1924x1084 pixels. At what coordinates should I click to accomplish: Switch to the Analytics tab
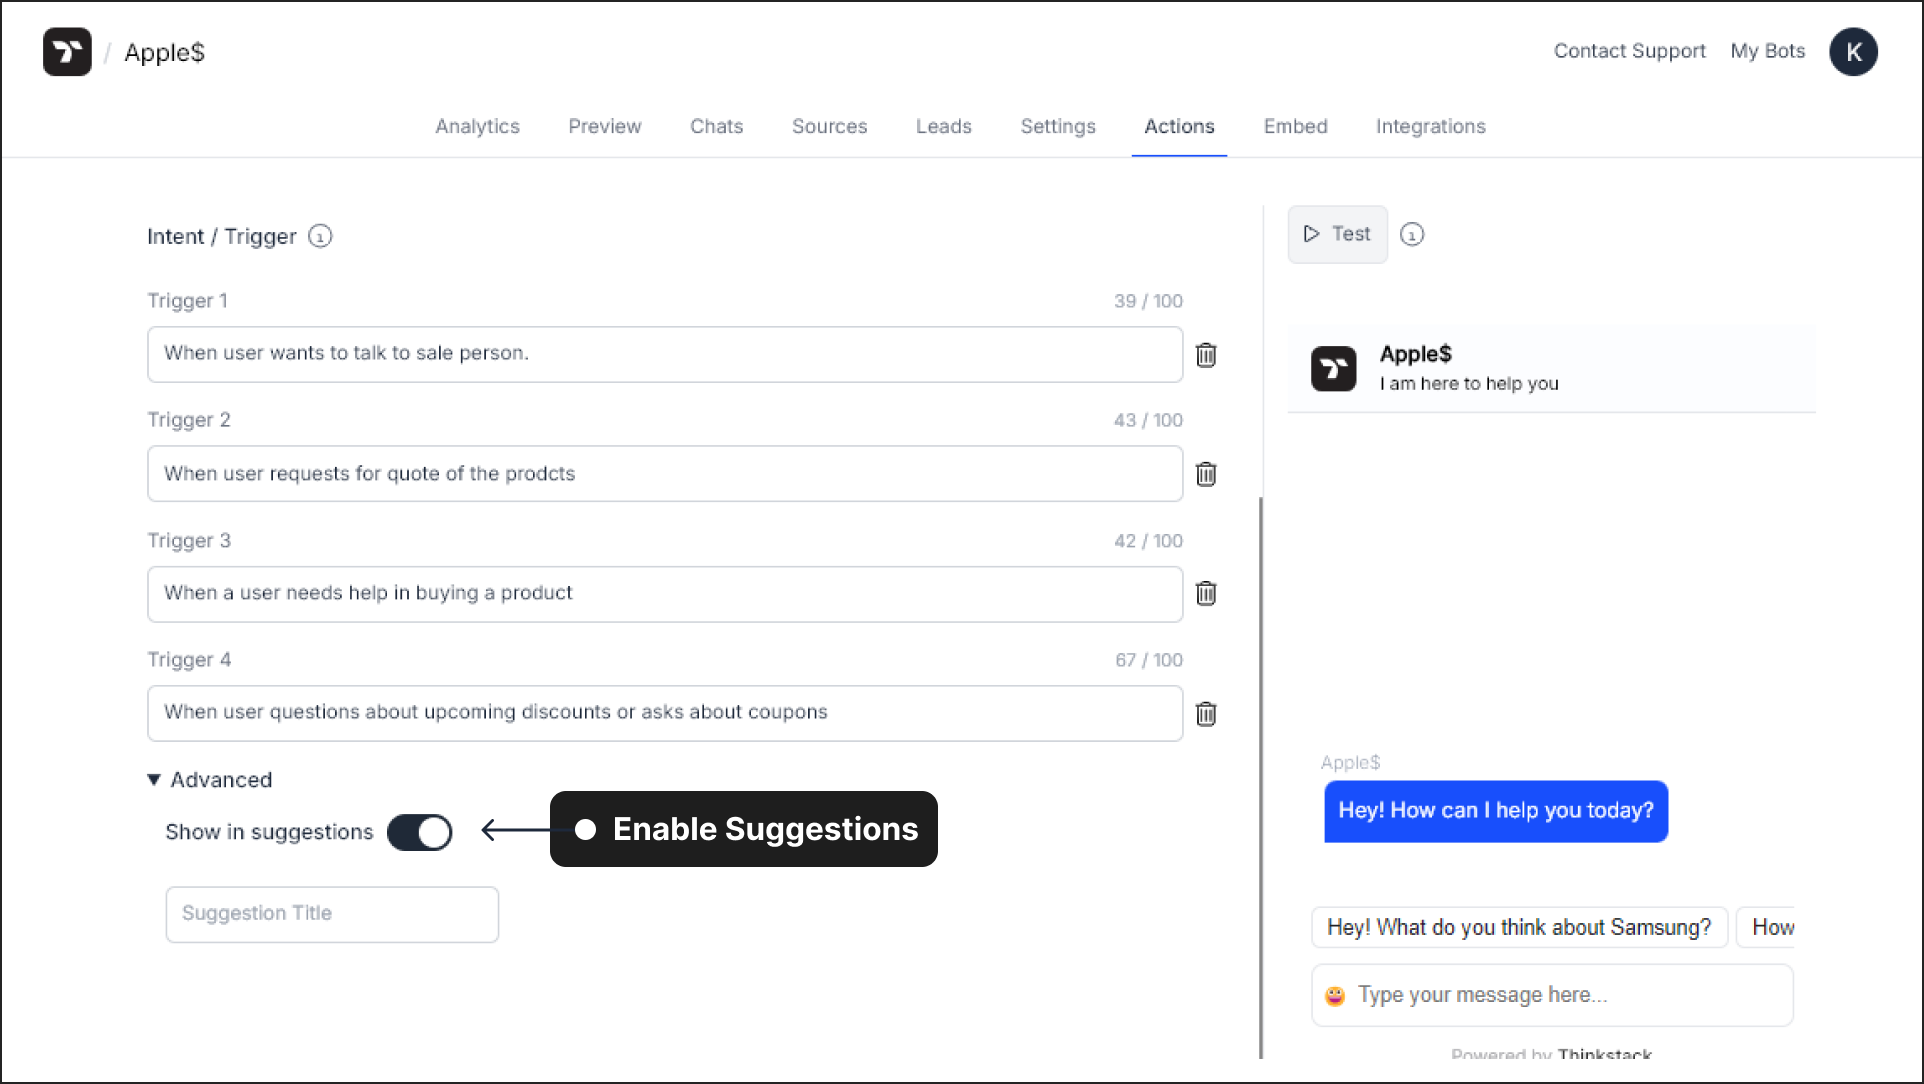point(477,126)
